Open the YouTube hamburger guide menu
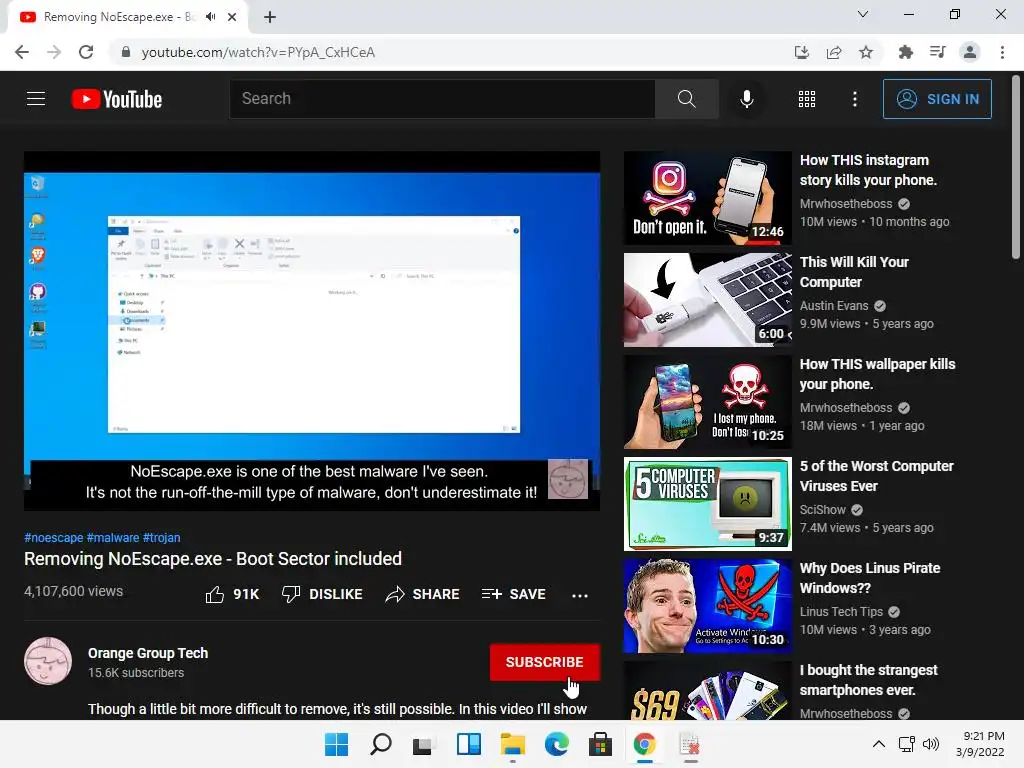Screen dimensions: 1024x768 point(36,99)
